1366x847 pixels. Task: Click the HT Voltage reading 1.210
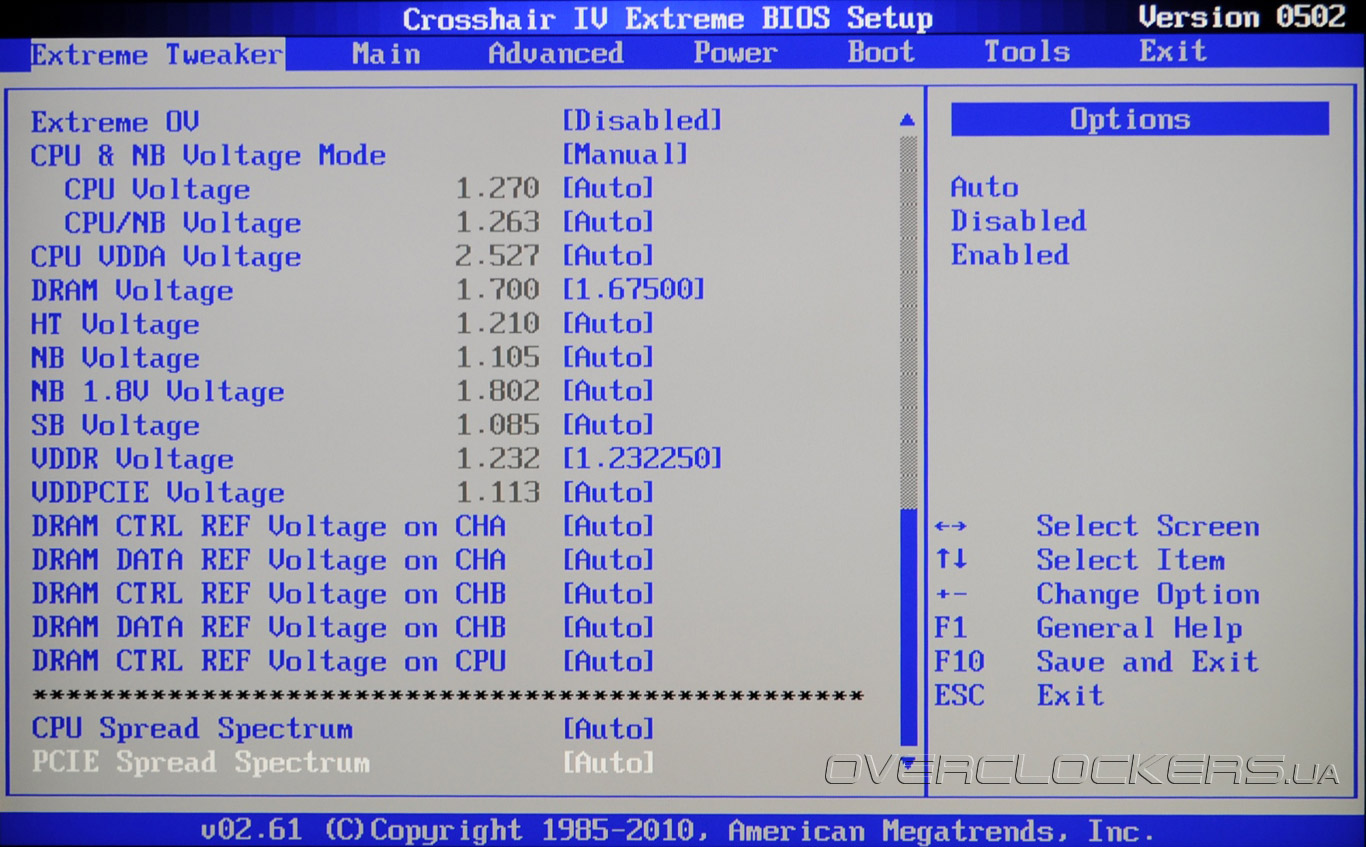coord(497,324)
